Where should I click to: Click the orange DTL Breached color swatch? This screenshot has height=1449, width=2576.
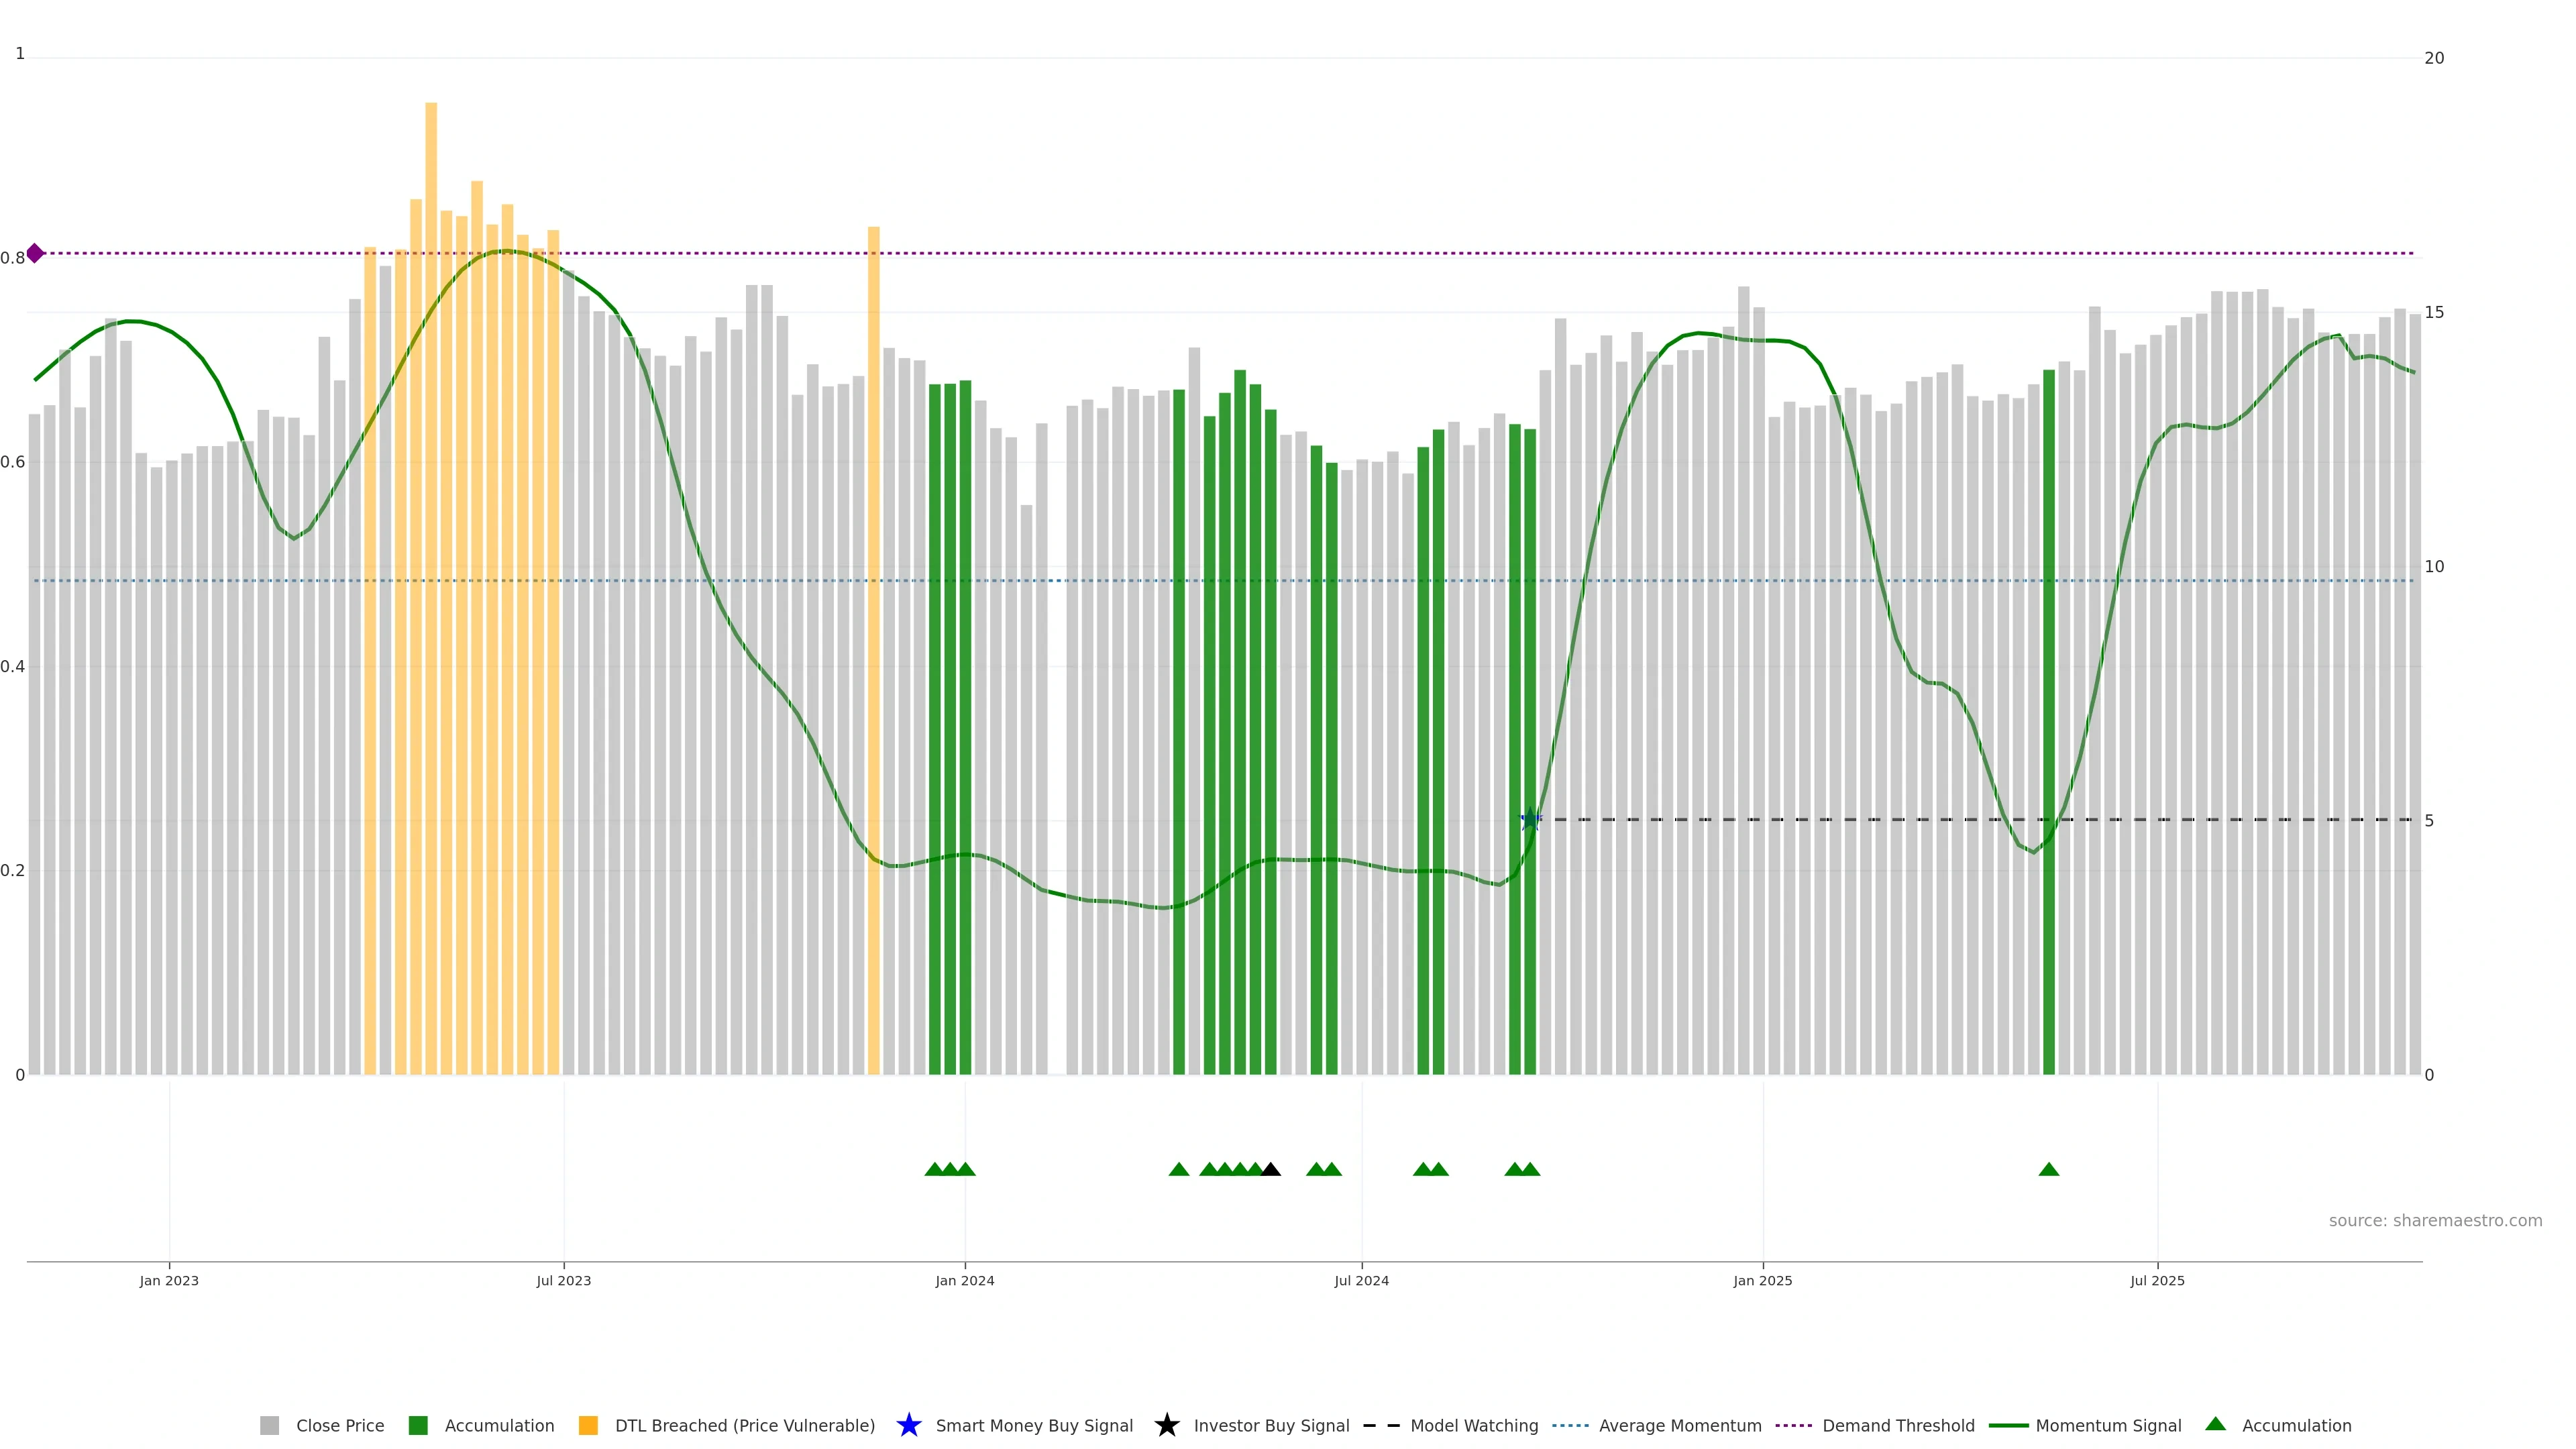coord(588,1425)
